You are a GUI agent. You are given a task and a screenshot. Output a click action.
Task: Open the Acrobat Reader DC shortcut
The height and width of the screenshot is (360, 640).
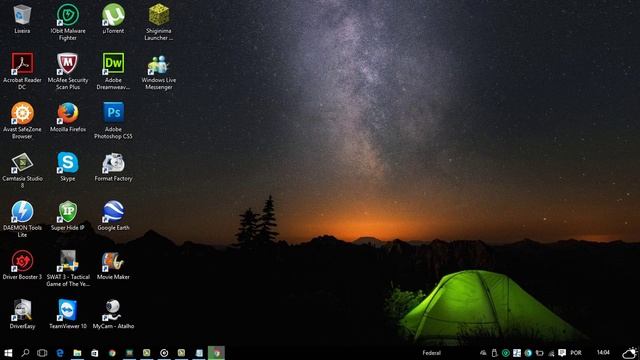[x=22, y=71]
